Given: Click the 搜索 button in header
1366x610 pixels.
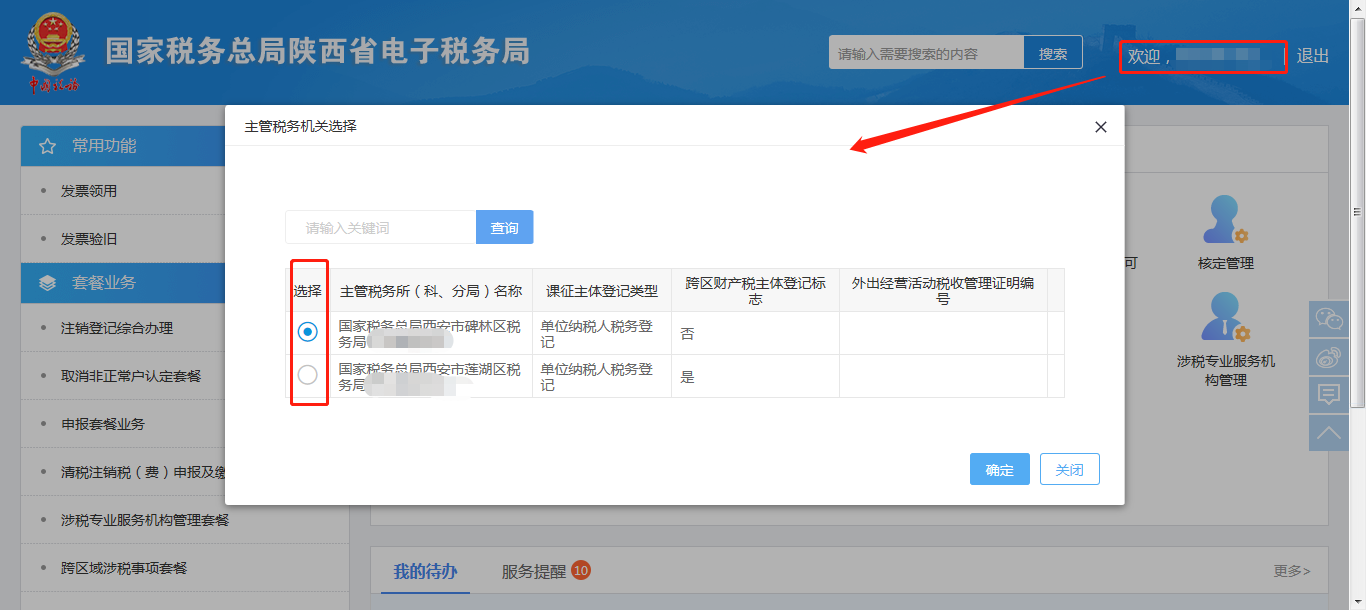Looking at the screenshot, I should pyautogui.click(x=1053, y=53).
